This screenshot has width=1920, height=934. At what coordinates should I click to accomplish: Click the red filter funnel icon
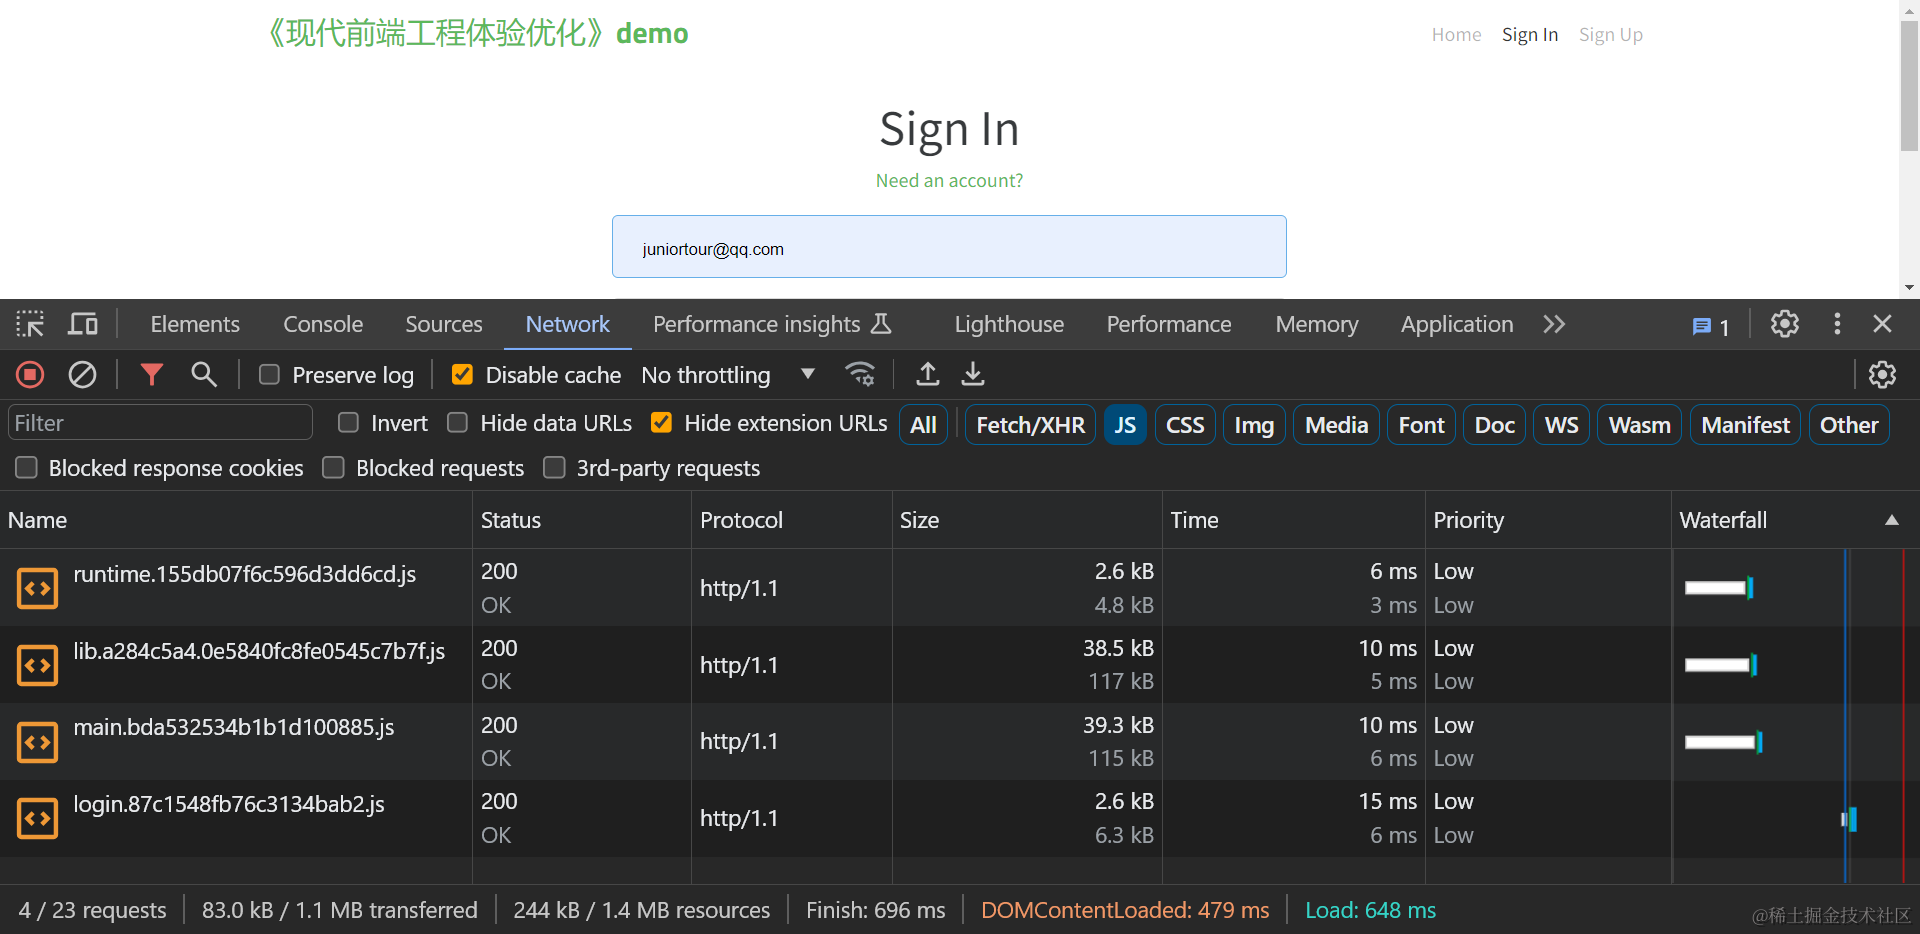[x=151, y=375]
